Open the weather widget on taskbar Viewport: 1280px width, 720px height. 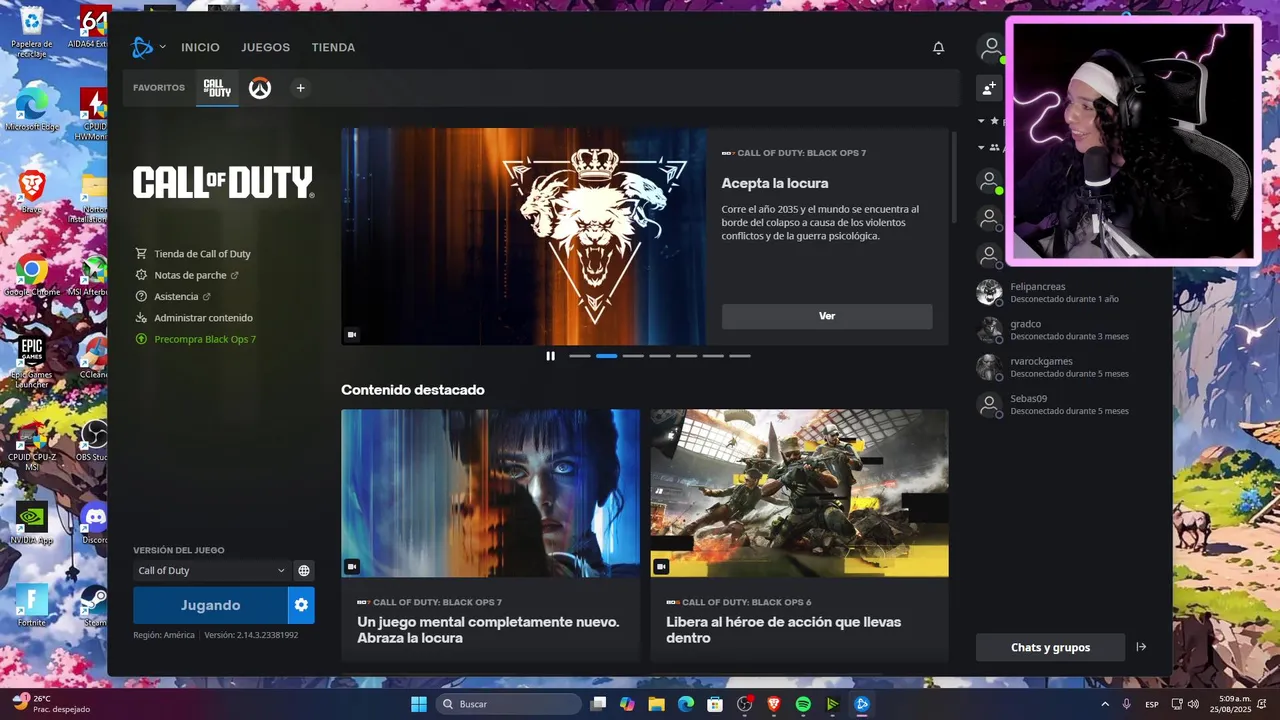[48, 704]
